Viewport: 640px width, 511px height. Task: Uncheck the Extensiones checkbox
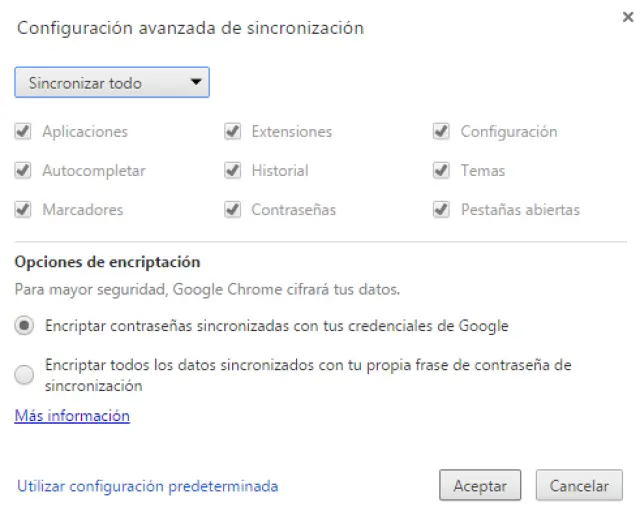click(233, 131)
